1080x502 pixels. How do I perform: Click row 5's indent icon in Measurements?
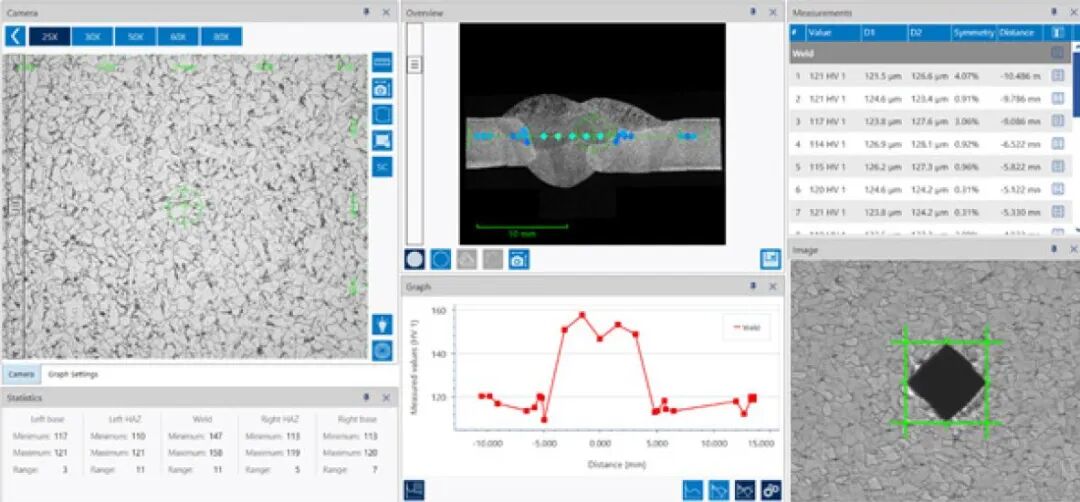(x=1058, y=167)
